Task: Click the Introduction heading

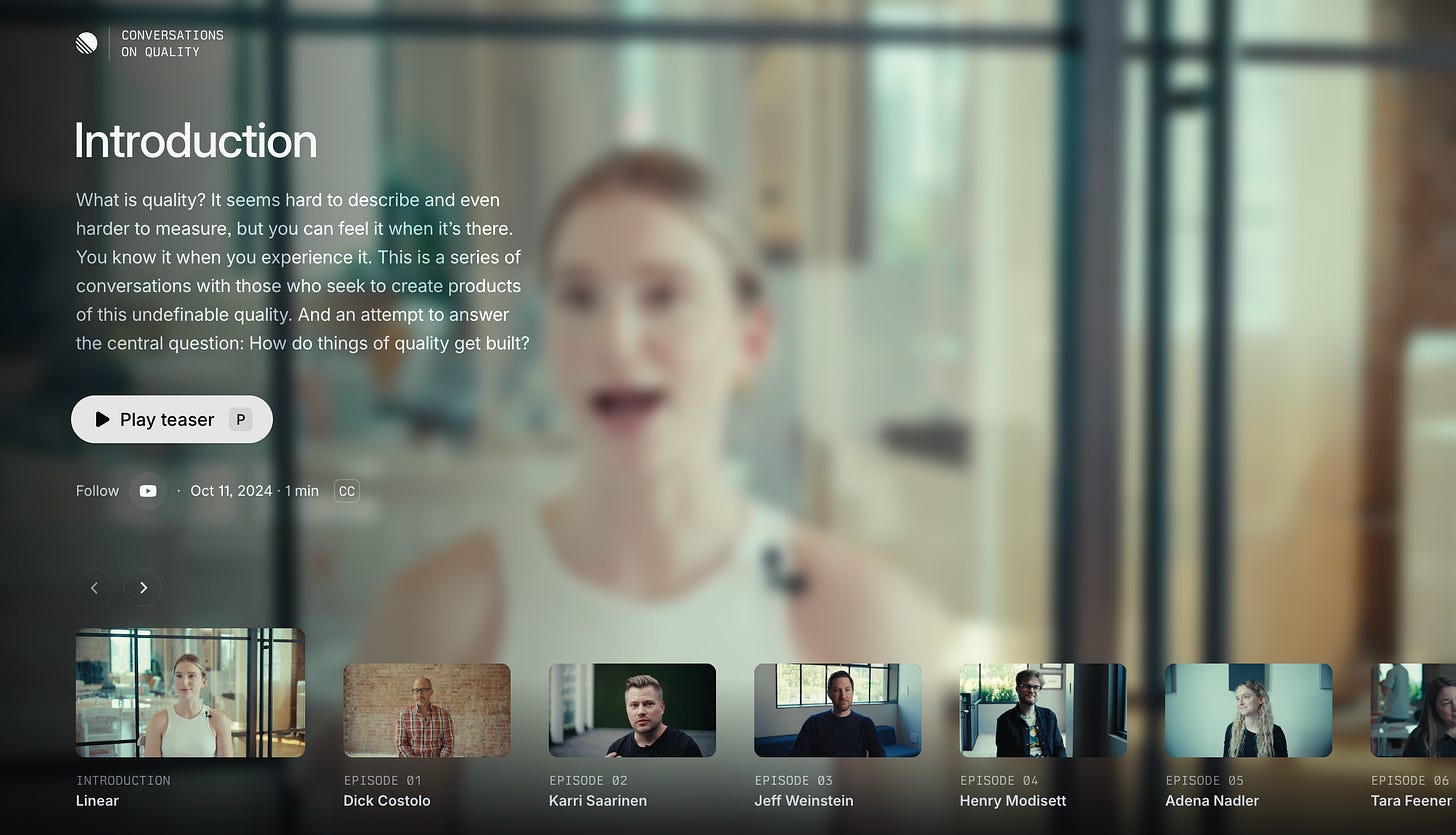Action: (196, 141)
